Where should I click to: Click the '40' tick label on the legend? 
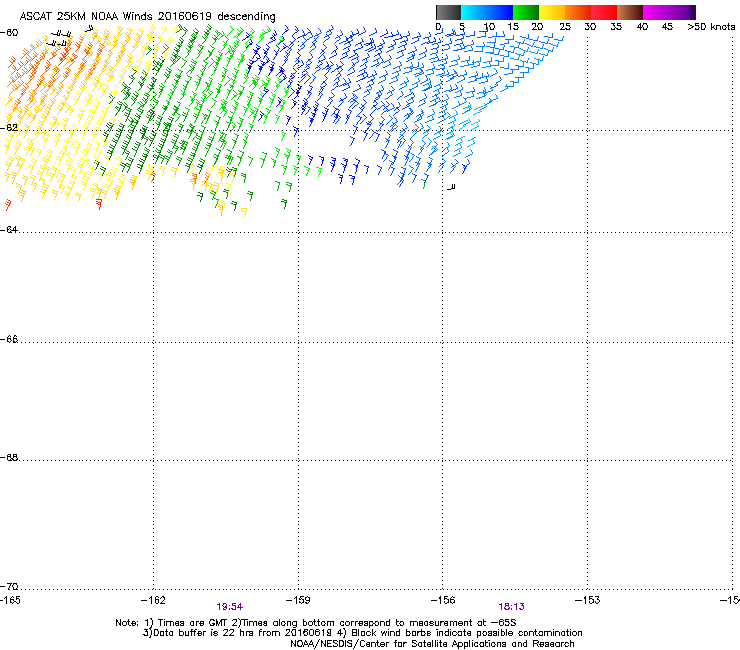642,27
